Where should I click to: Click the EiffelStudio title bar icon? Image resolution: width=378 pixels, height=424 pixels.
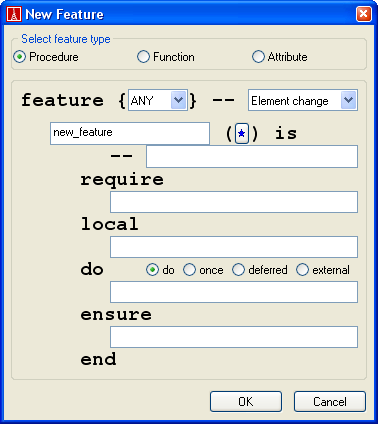14,14
